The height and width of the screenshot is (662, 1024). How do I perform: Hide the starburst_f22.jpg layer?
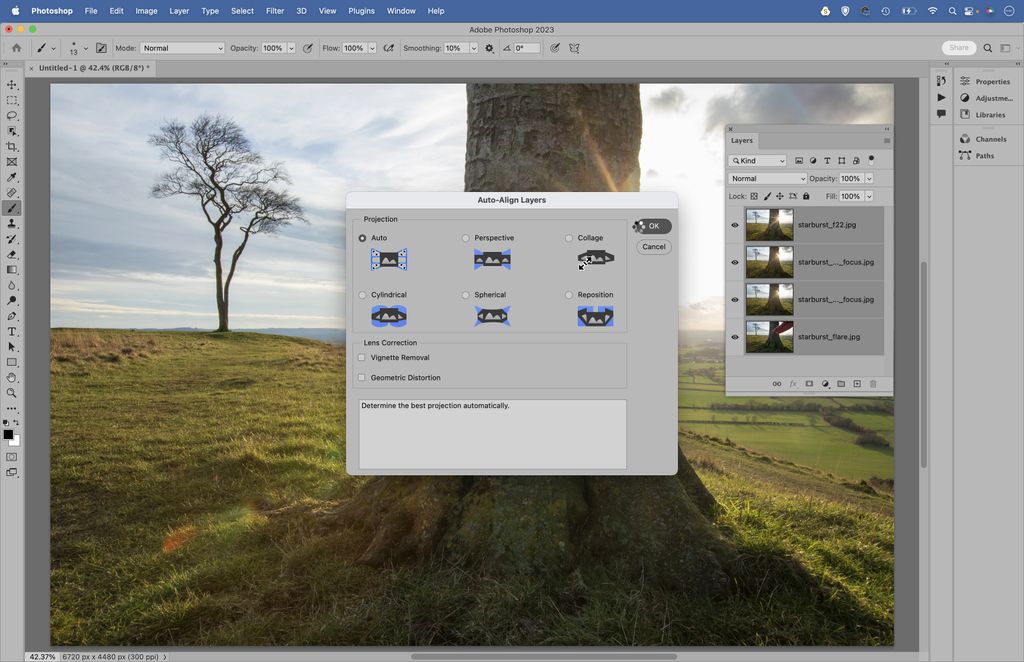[735, 225]
